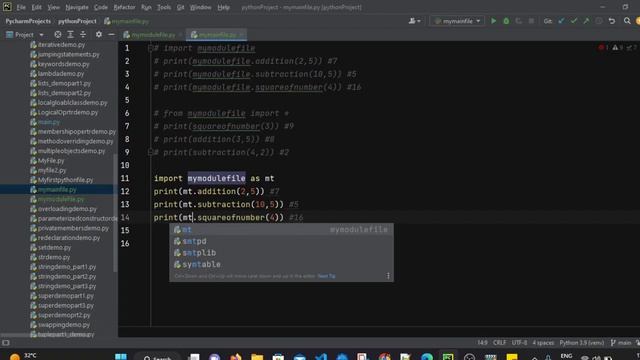Open lambdademo.py in Project tree
Viewport: 640px width, 360px height.
click(60, 73)
